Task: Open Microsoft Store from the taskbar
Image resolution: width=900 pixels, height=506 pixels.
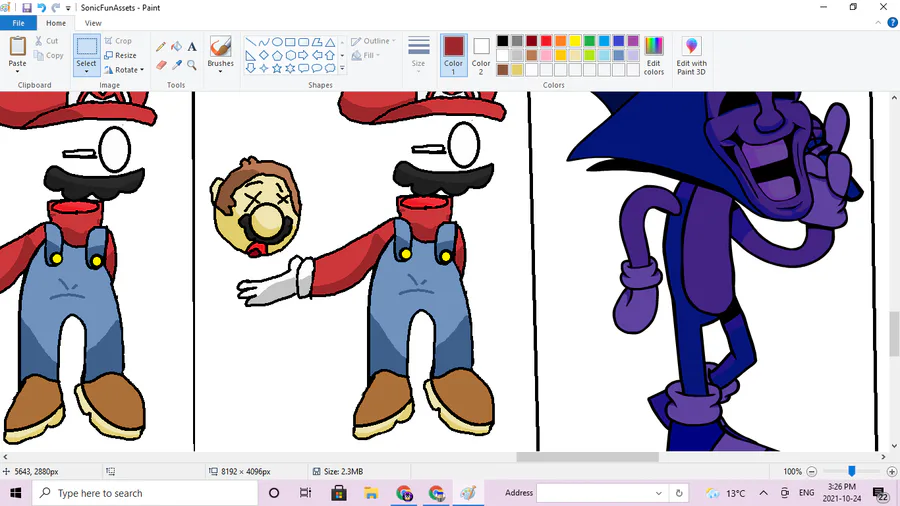Action: pos(339,493)
